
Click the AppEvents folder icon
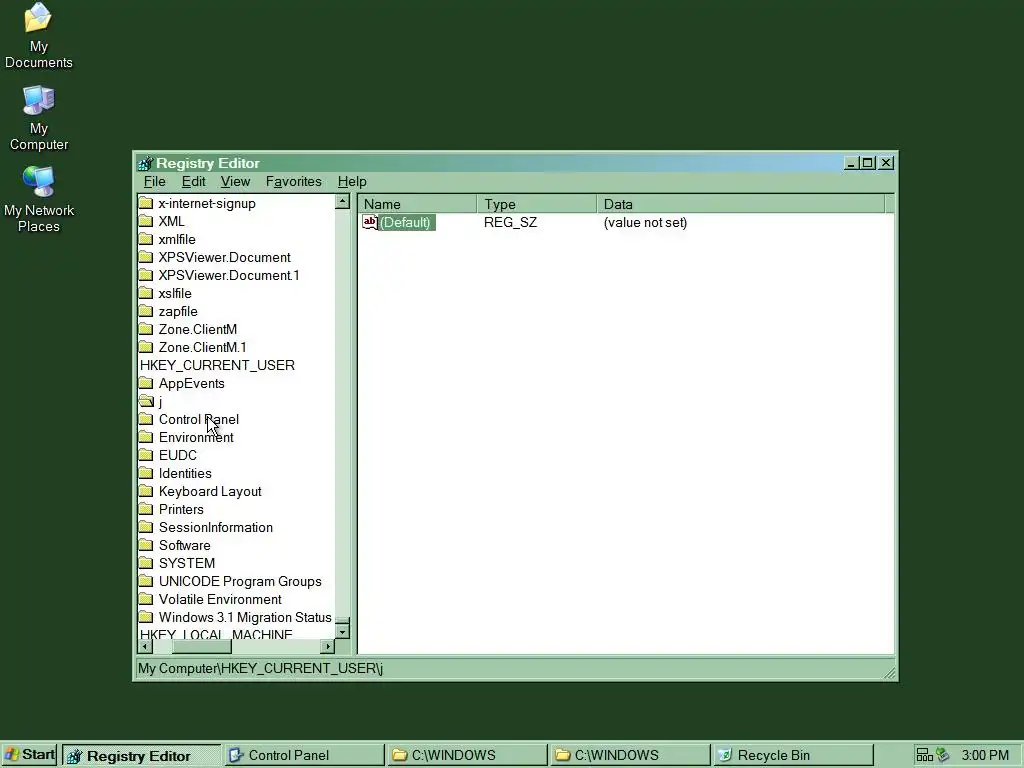(146, 383)
